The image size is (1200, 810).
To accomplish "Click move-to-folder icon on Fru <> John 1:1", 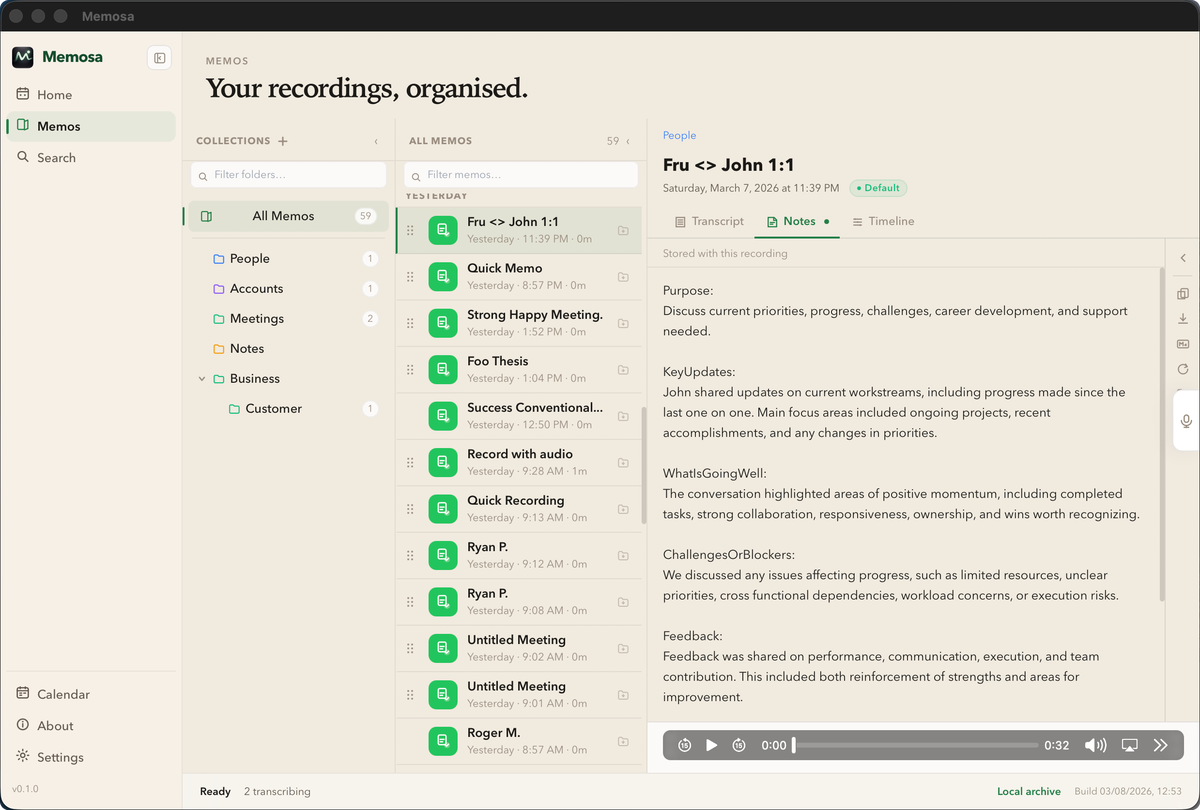I will tap(623, 231).
